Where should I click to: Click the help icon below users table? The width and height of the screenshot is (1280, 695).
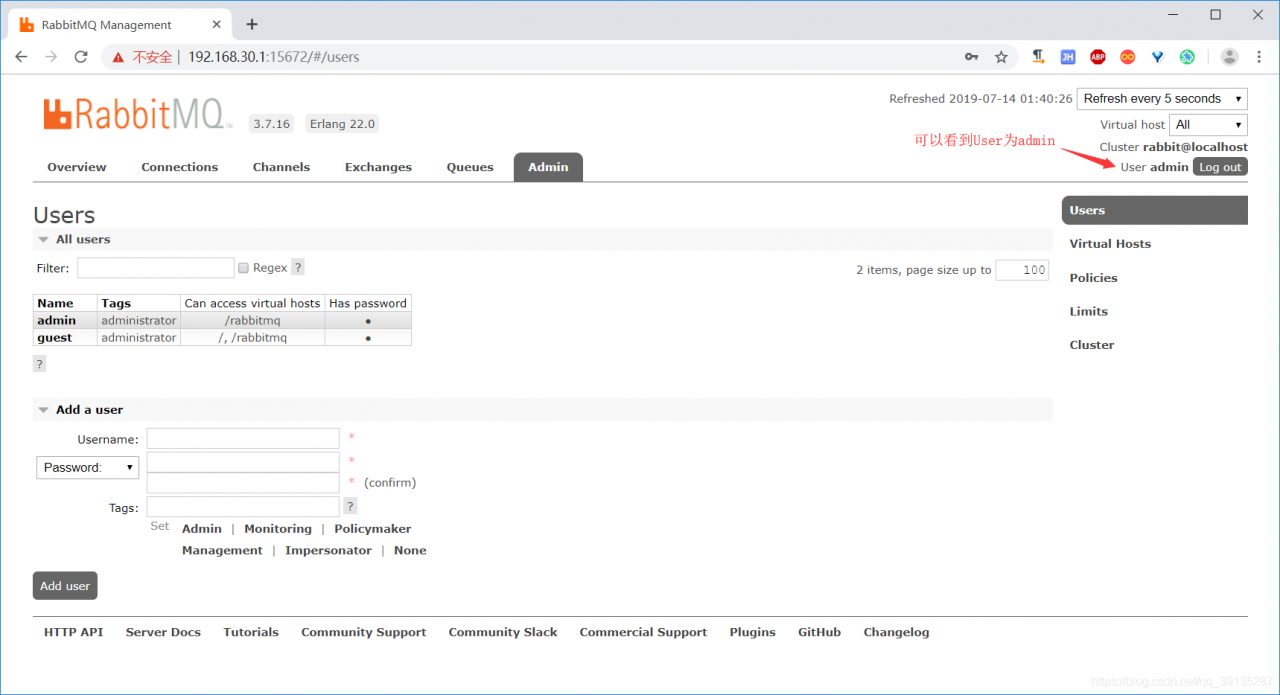point(39,364)
